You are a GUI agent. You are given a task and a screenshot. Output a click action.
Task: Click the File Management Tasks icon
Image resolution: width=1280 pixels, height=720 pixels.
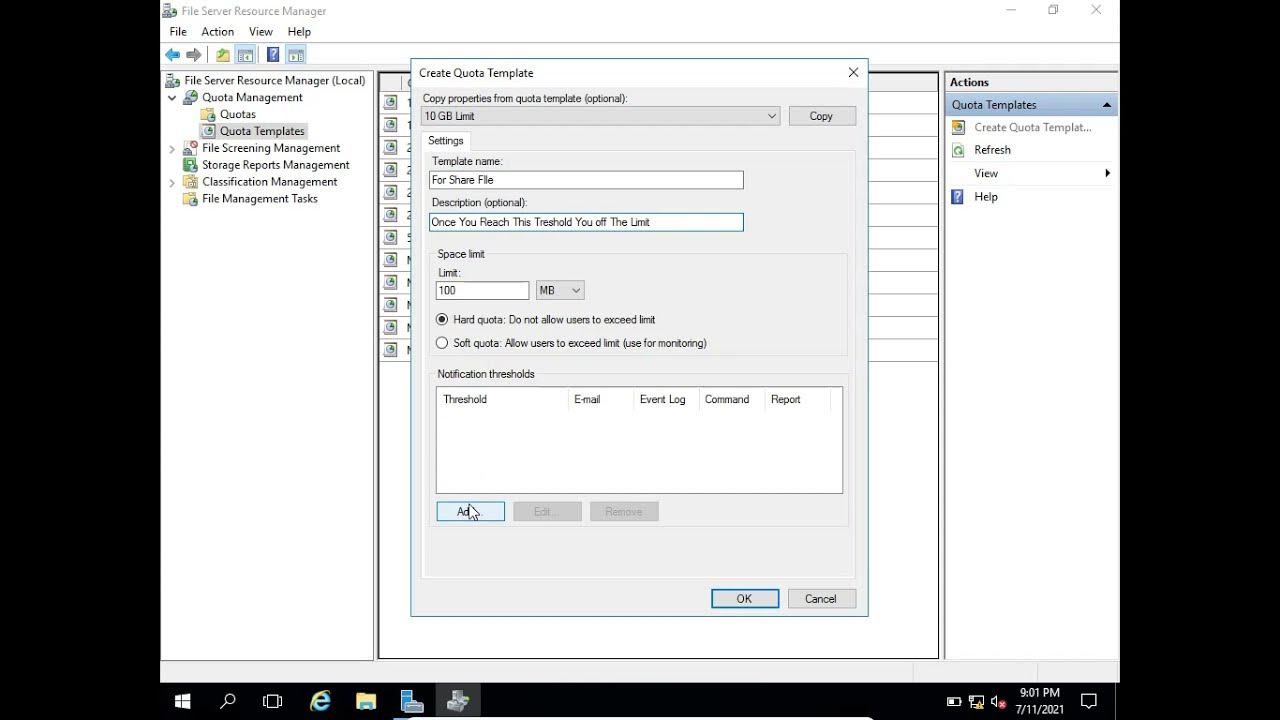pyautogui.click(x=190, y=199)
